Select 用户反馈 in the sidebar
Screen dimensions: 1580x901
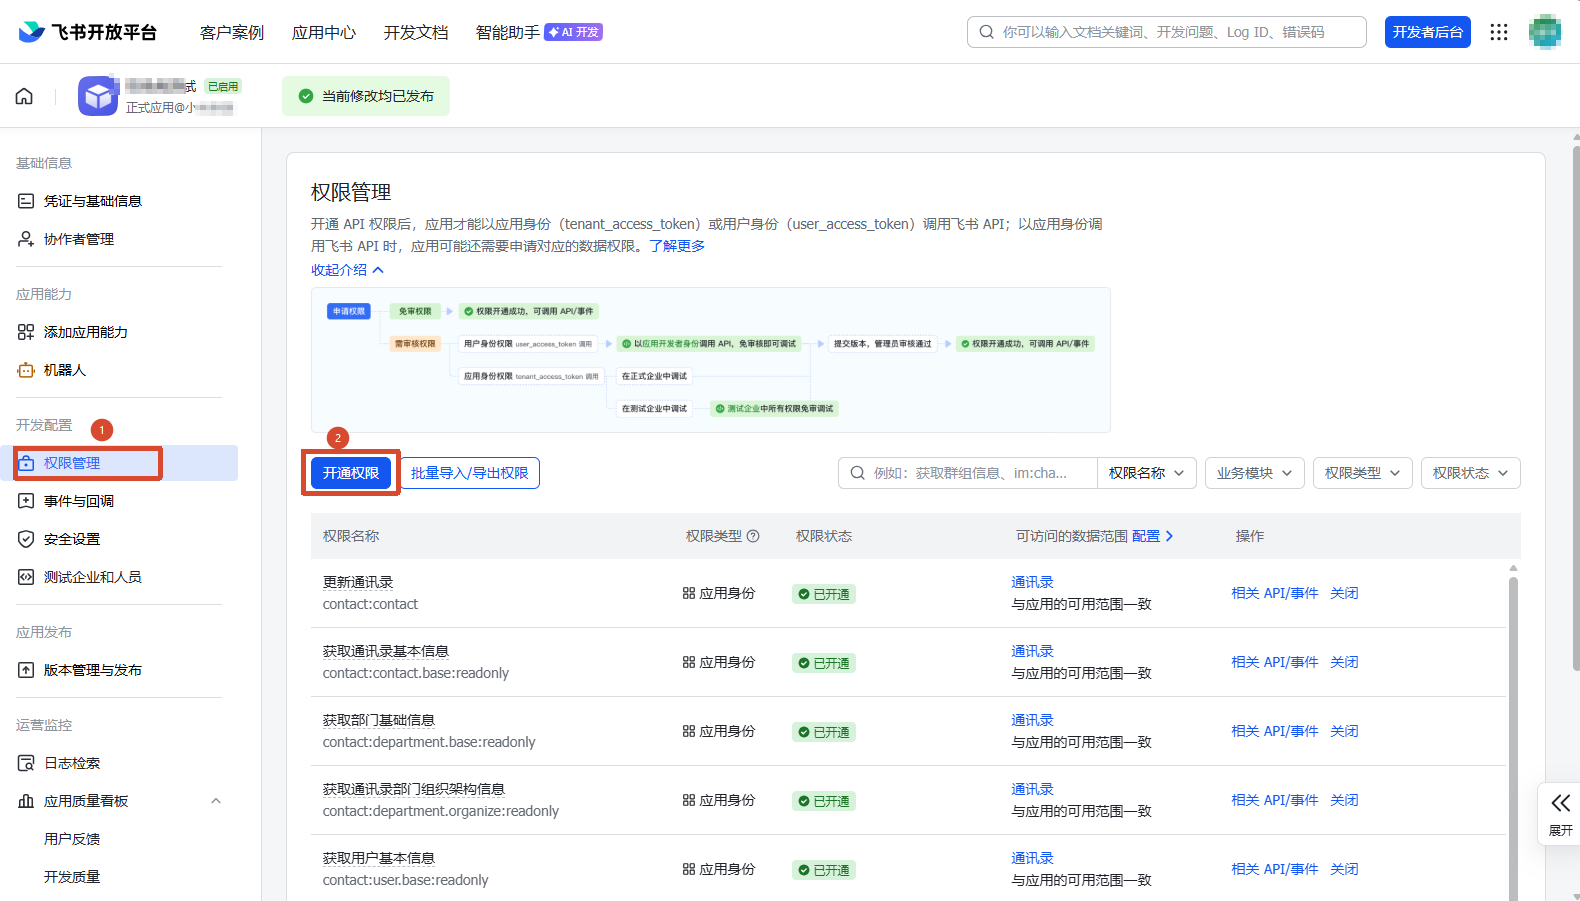(x=72, y=839)
